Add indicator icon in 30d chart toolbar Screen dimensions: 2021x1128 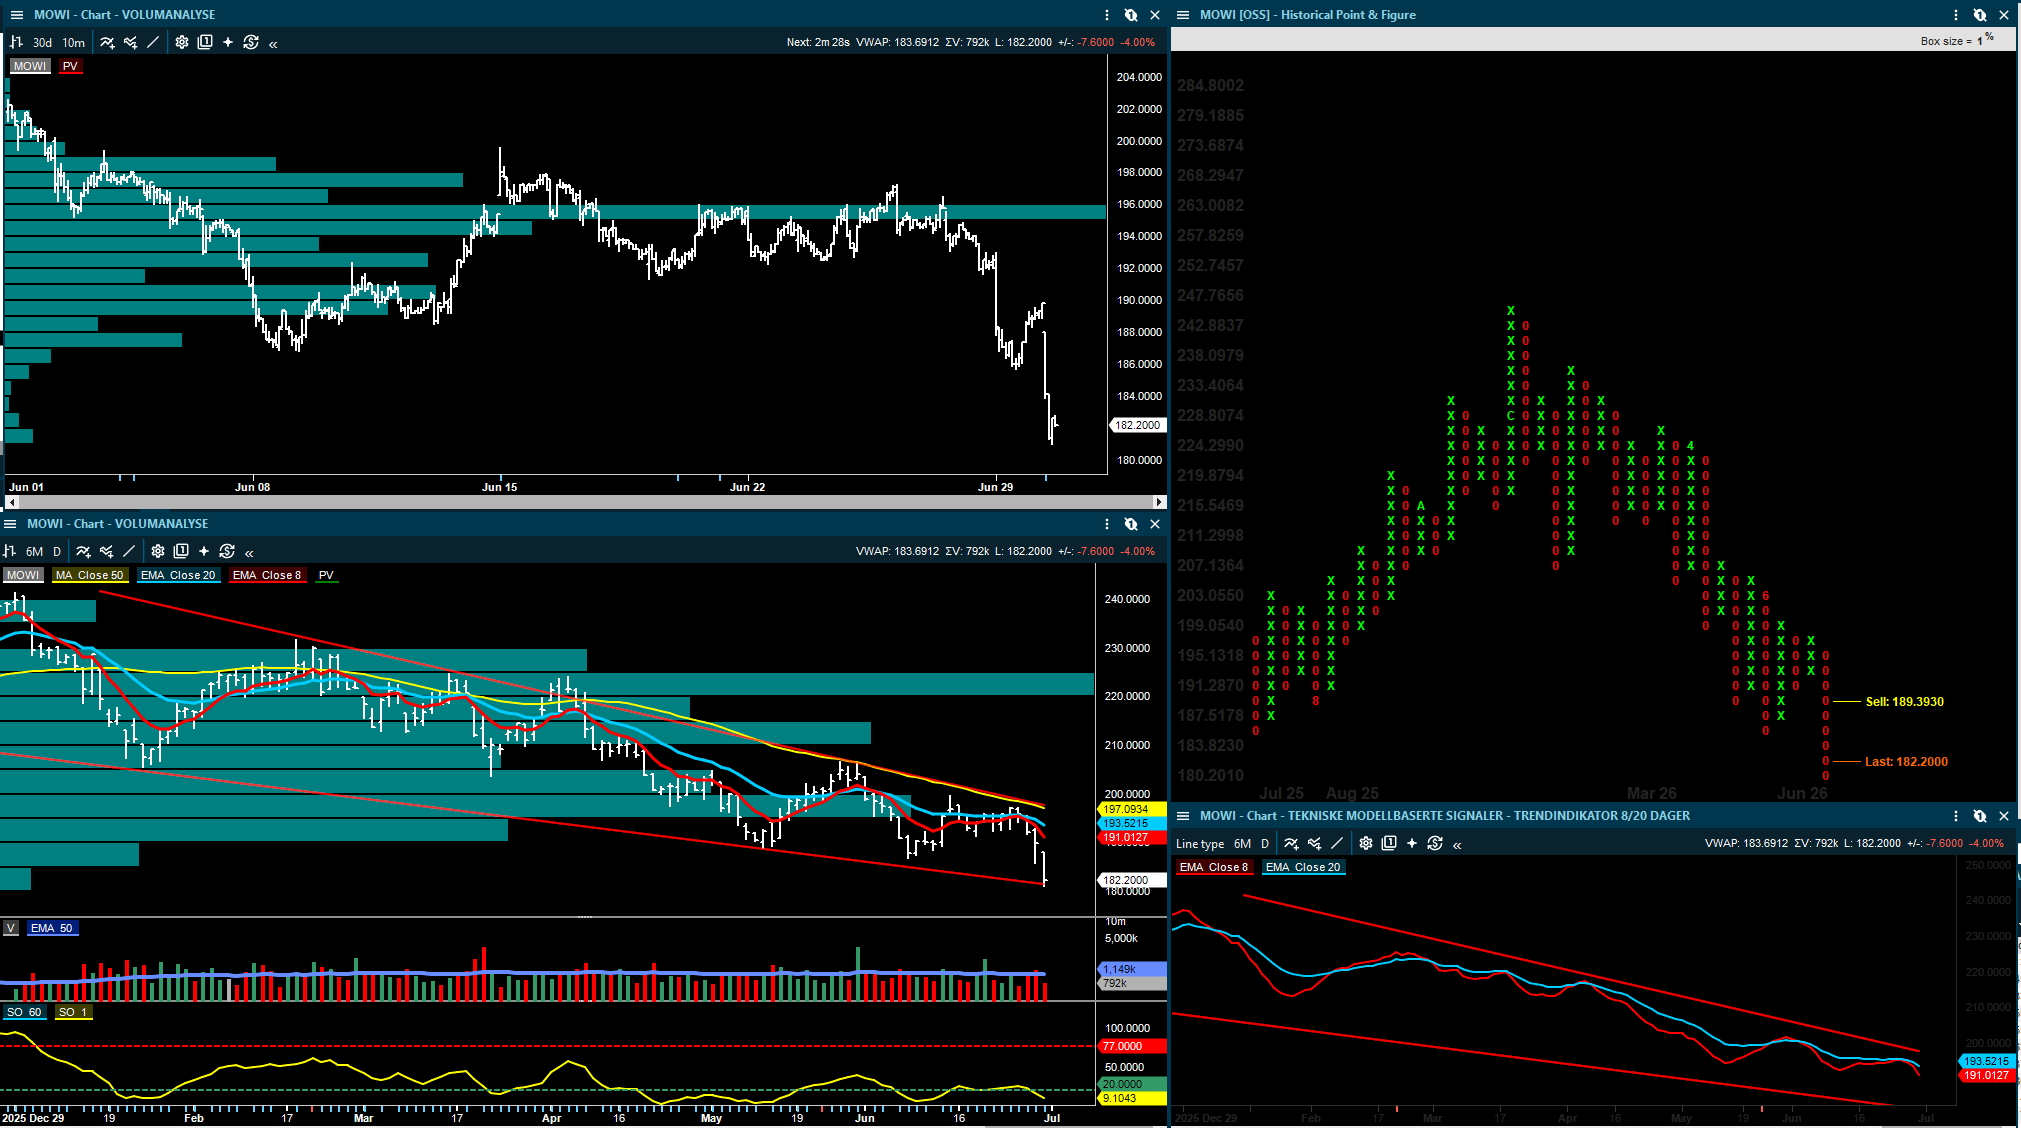pyautogui.click(x=107, y=42)
